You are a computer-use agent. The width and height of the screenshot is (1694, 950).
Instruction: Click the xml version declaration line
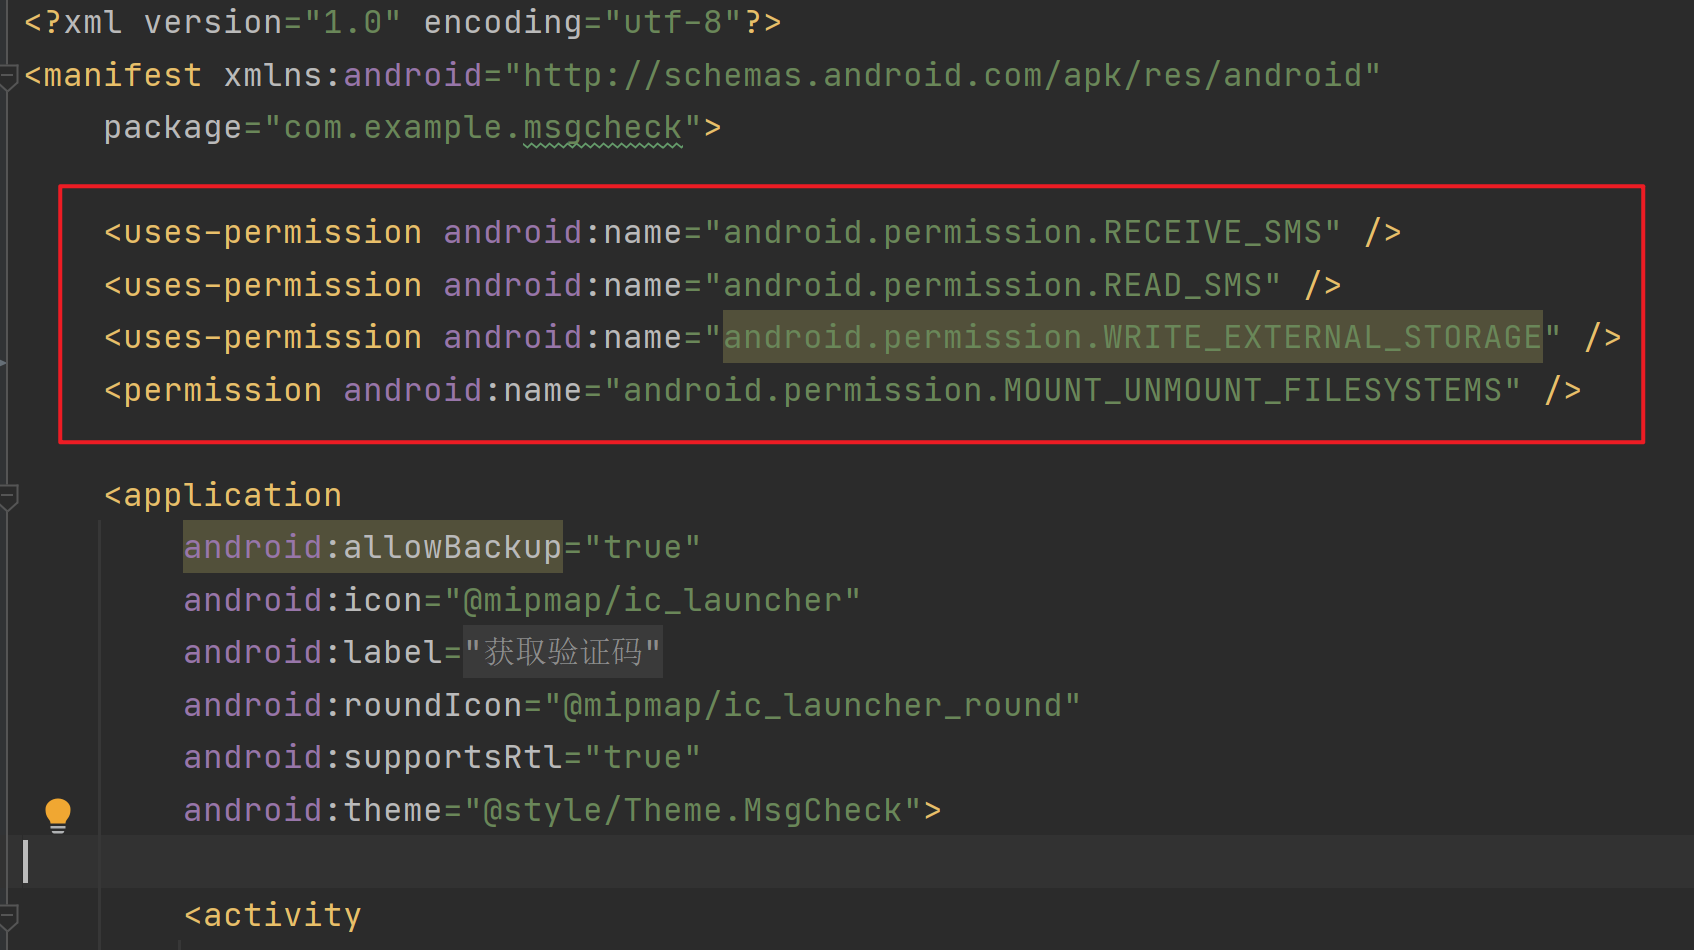[x=403, y=23]
